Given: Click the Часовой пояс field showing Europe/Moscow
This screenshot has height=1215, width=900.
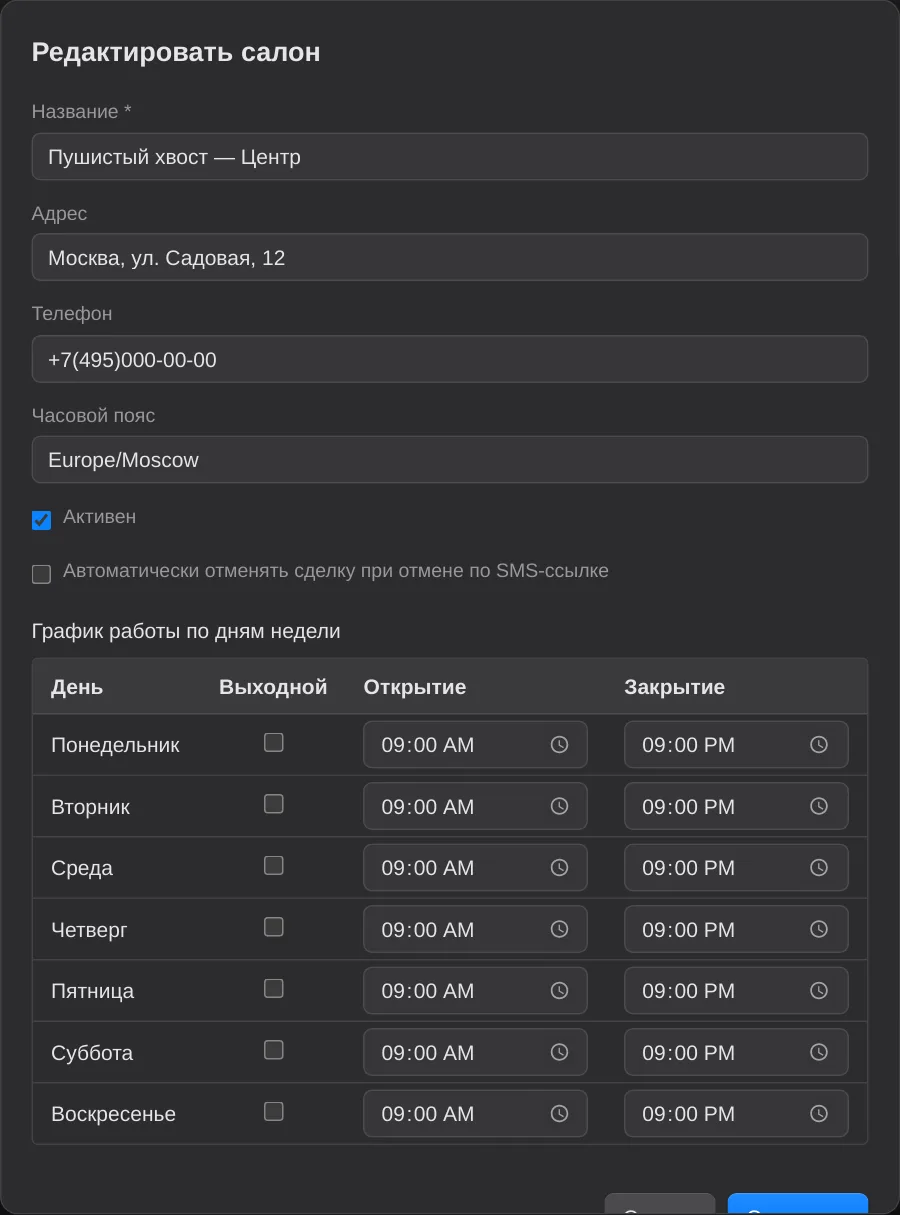Looking at the screenshot, I should tap(450, 460).
